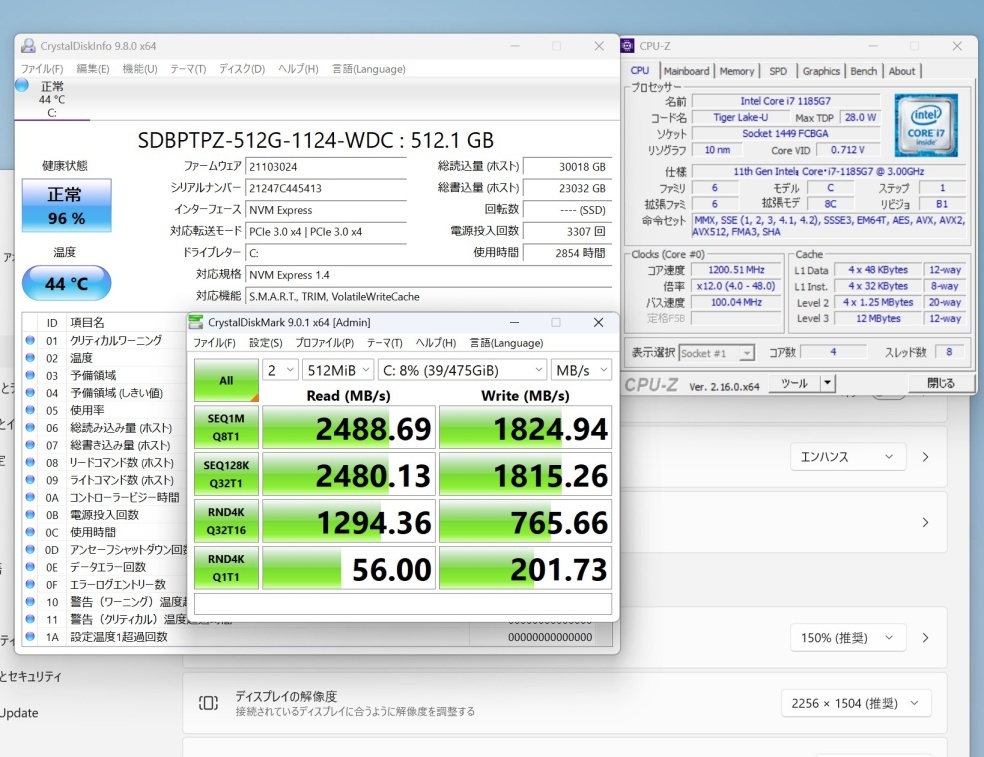
Task: Open 設定(S) menu in CrystalDiskMark
Action: [x=265, y=343]
